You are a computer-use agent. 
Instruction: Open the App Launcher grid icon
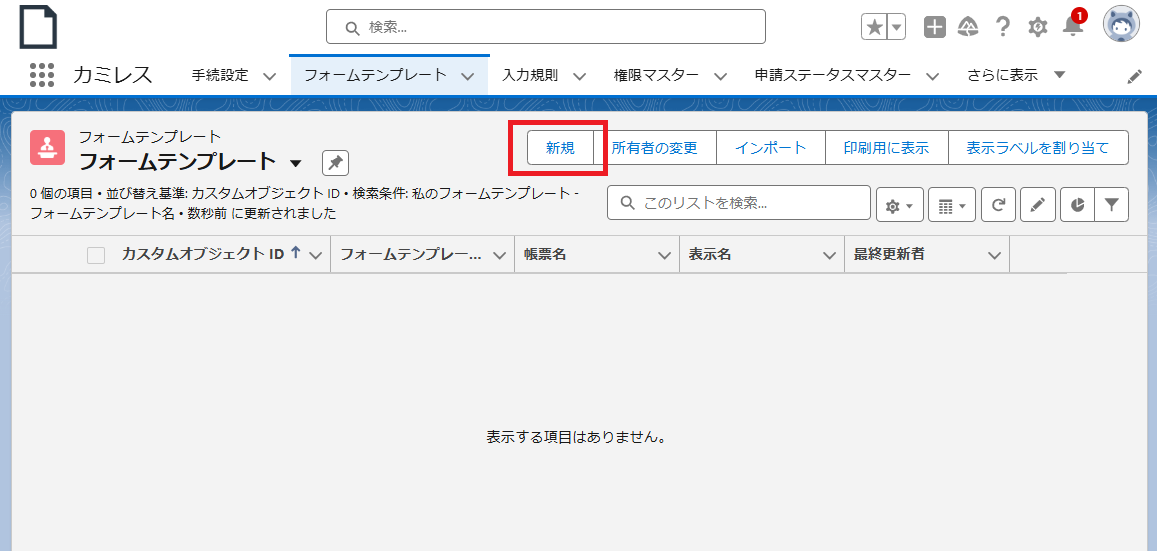click(x=43, y=75)
